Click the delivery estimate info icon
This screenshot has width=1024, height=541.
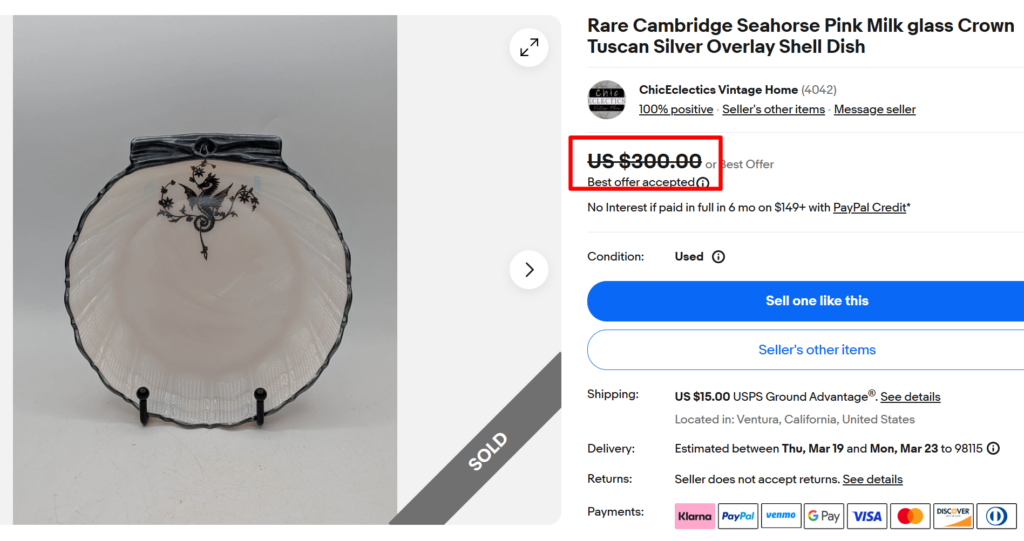(x=993, y=449)
